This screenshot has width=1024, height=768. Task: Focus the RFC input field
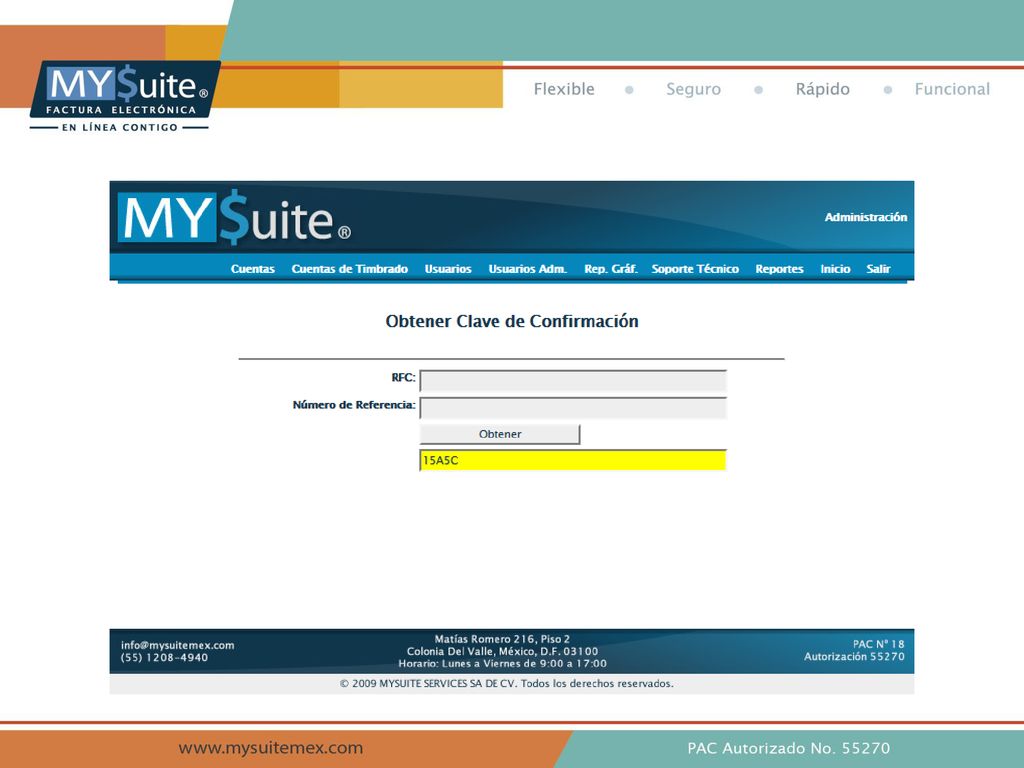click(x=573, y=381)
